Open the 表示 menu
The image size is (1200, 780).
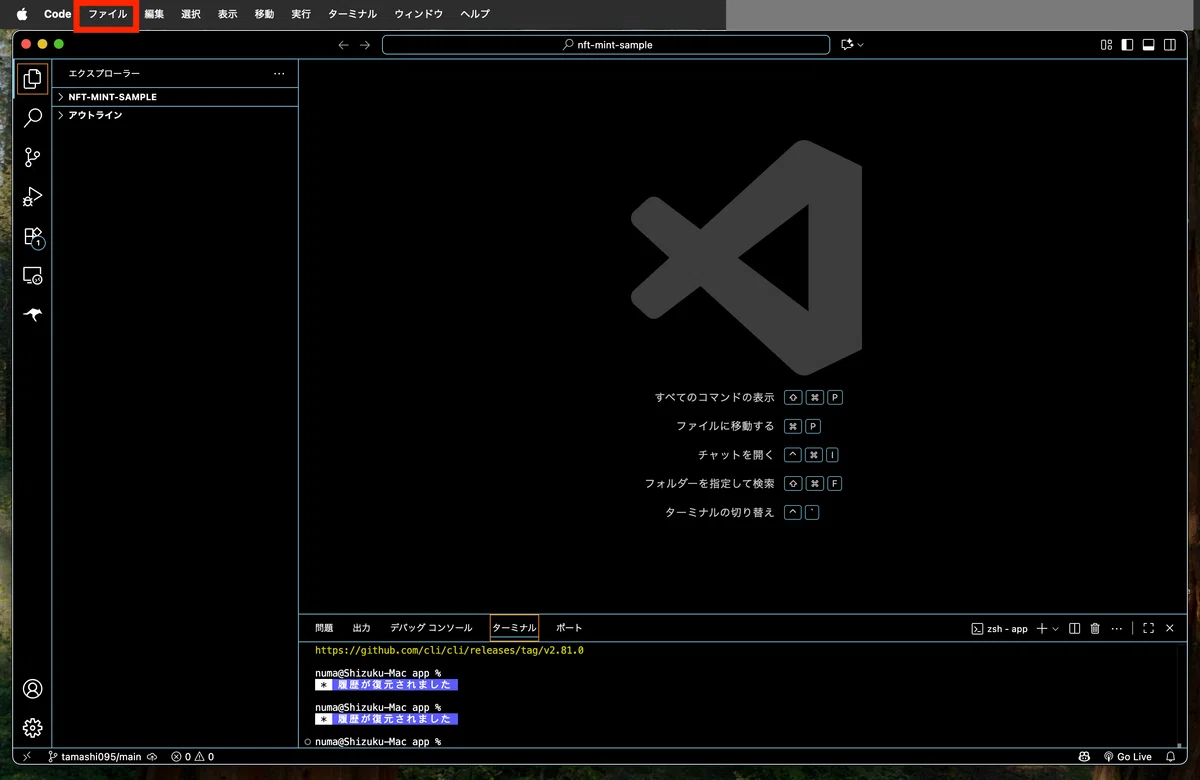[x=228, y=14]
